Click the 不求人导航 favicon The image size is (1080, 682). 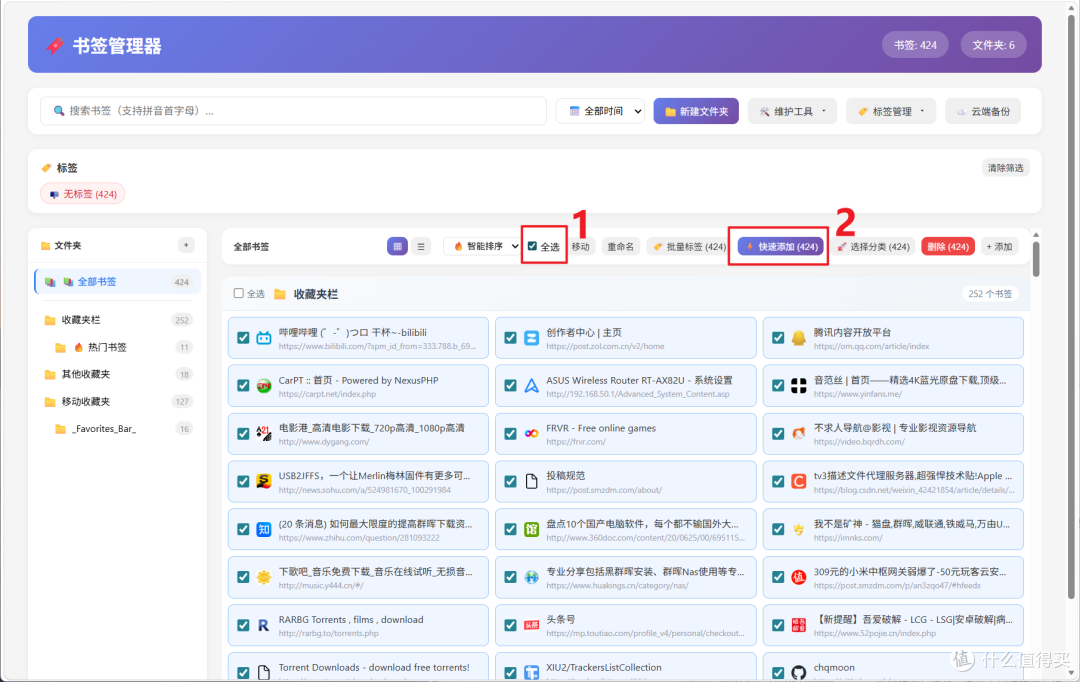point(798,433)
